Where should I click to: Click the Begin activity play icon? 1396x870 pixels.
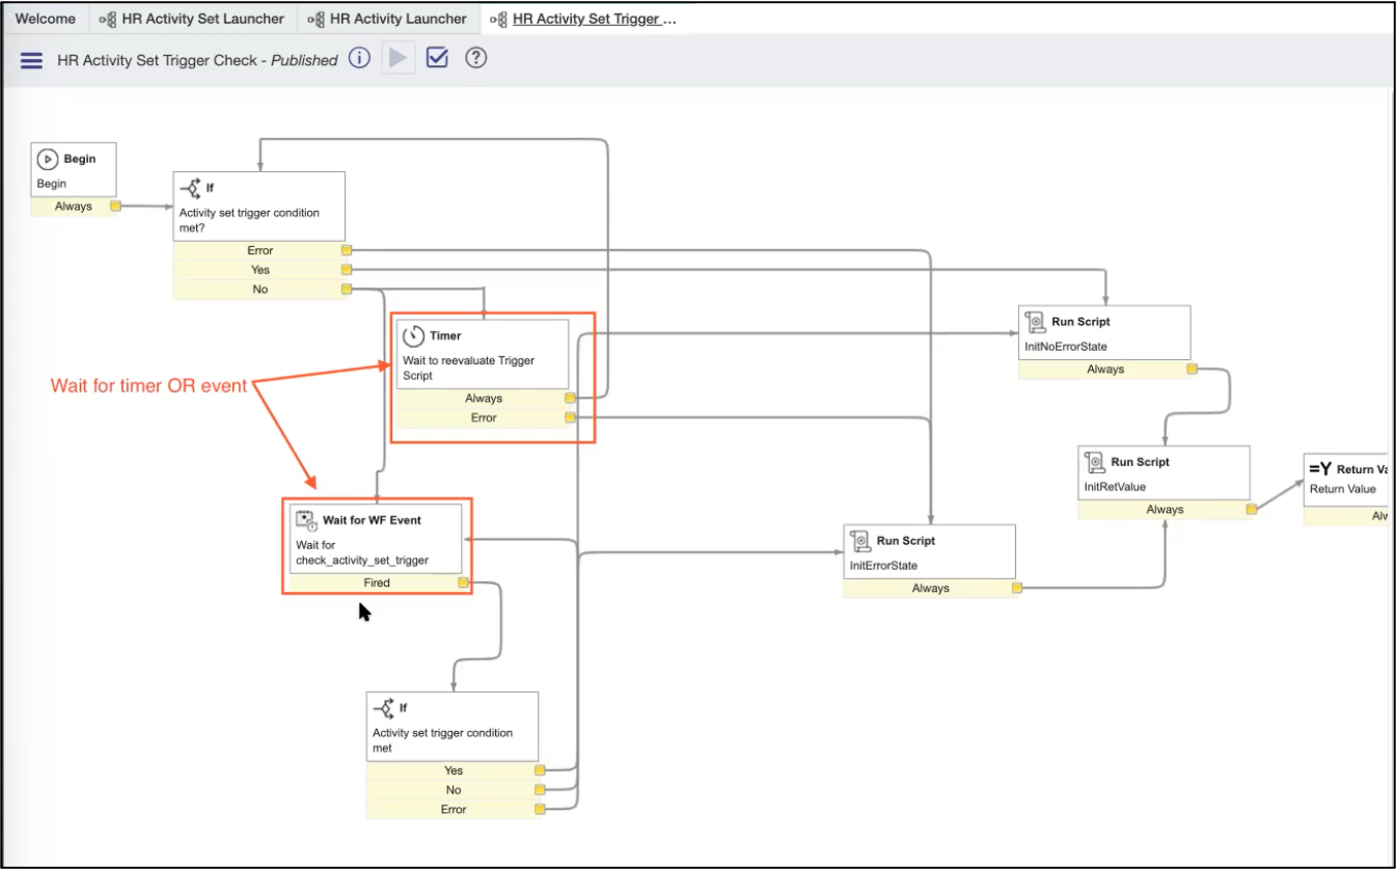pos(47,159)
